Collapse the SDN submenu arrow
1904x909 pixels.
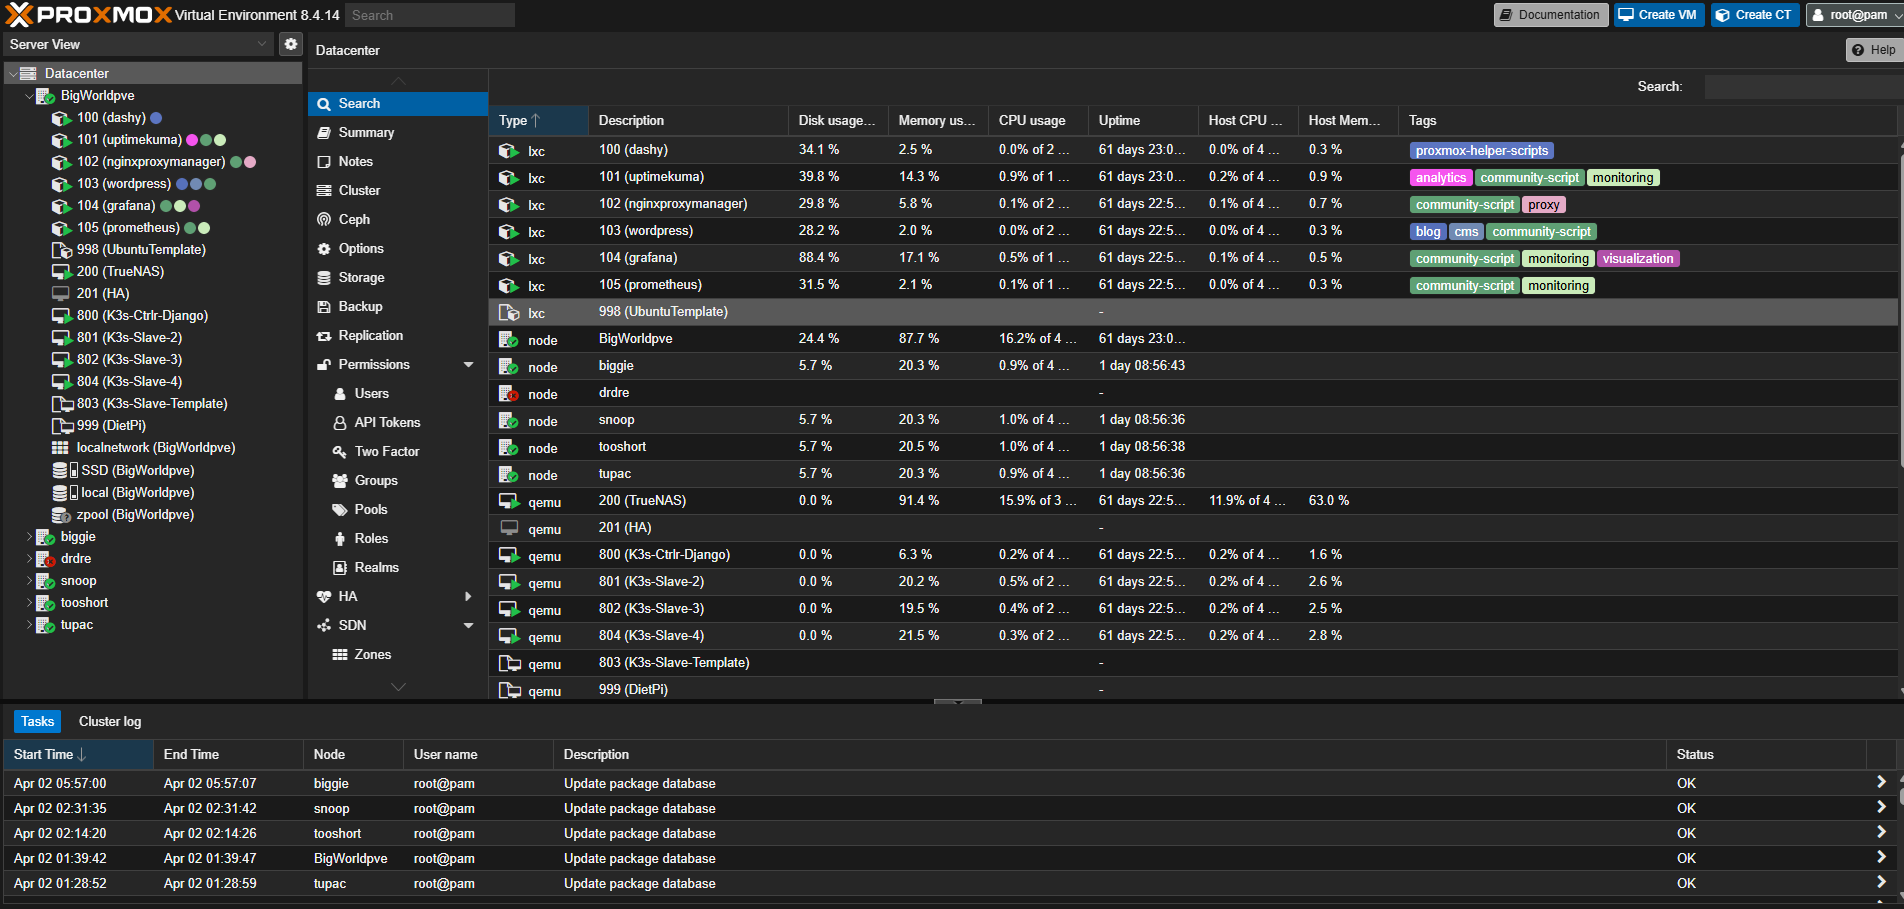click(468, 626)
